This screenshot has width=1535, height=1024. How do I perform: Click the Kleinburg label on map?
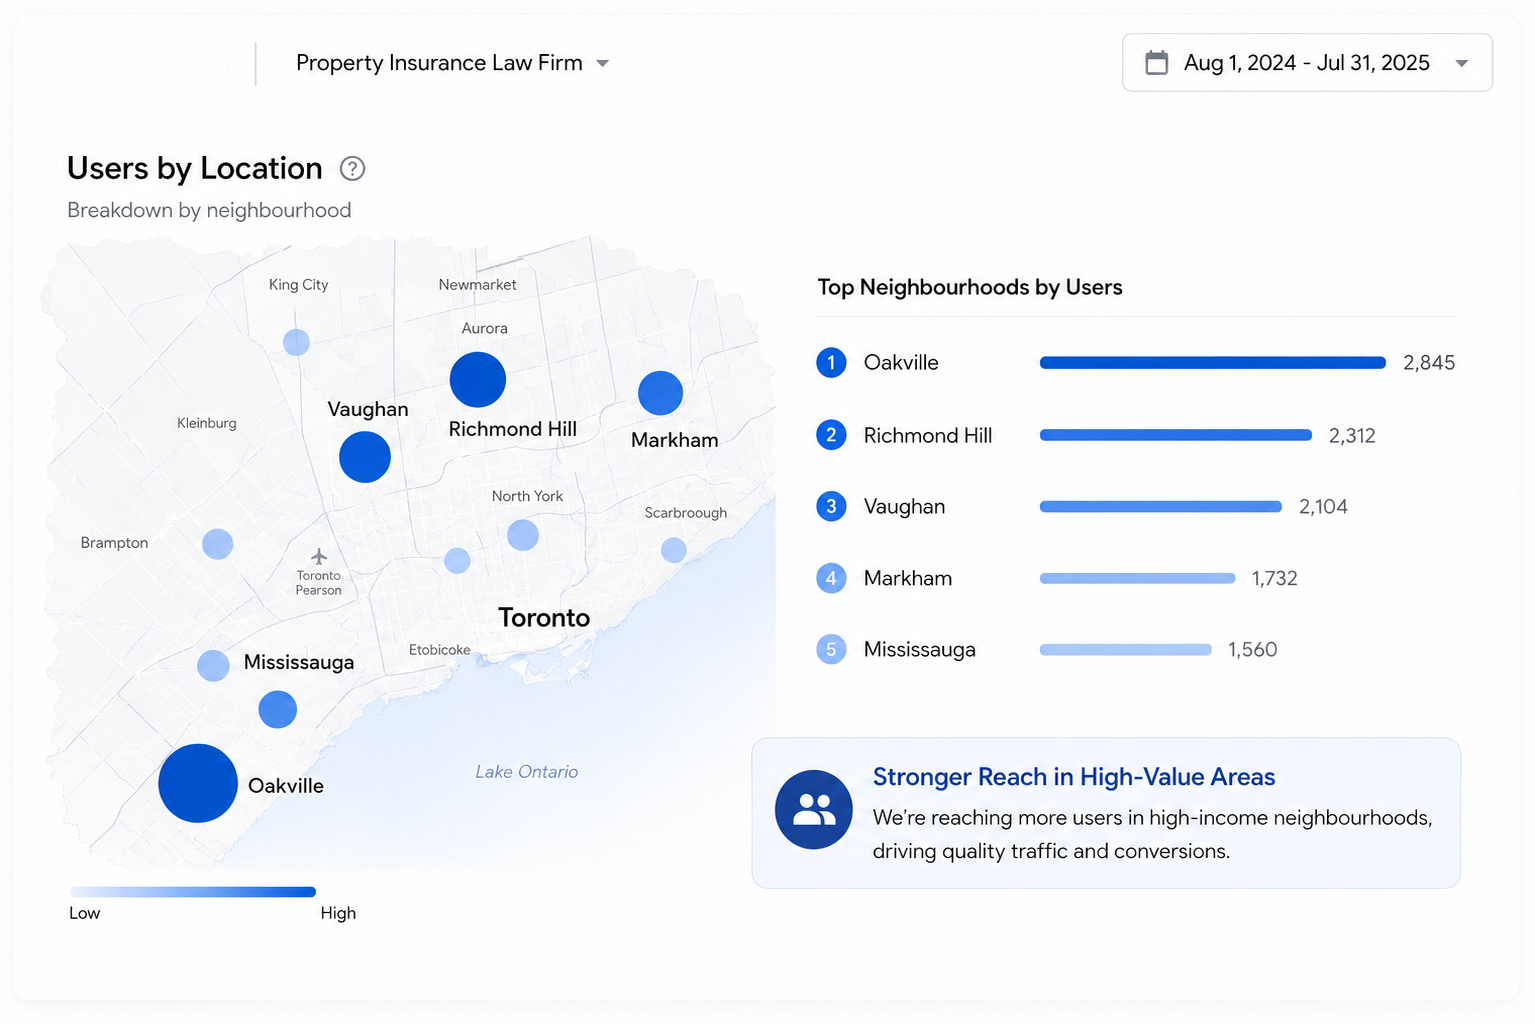pyautogui.click(x=207, y=423)
